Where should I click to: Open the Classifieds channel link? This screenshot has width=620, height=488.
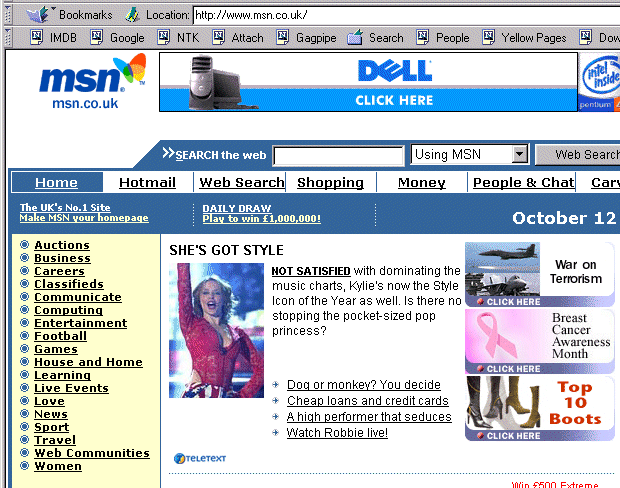[x=69, y=284]
